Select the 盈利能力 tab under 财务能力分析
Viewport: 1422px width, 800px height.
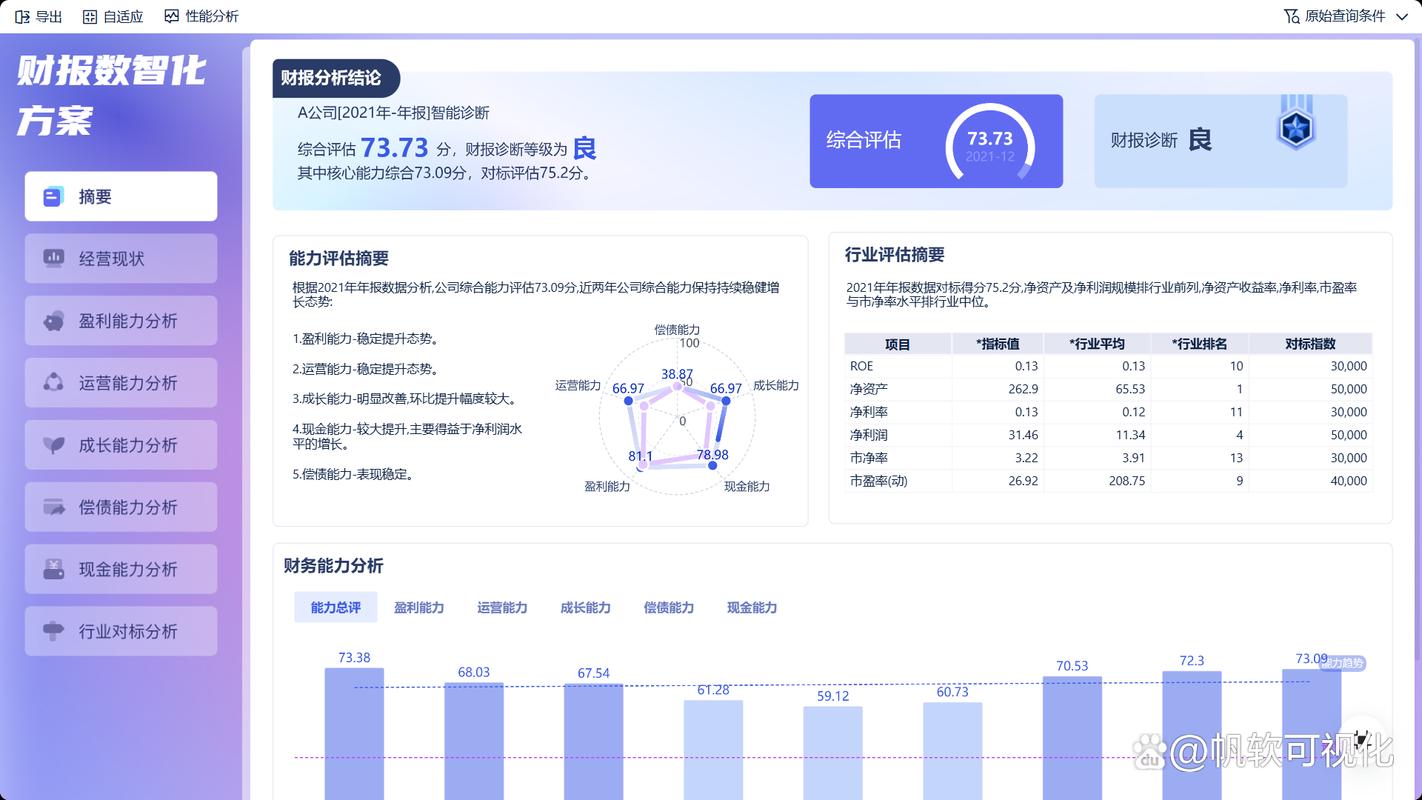pyautogui.click(x=419, y=607)
